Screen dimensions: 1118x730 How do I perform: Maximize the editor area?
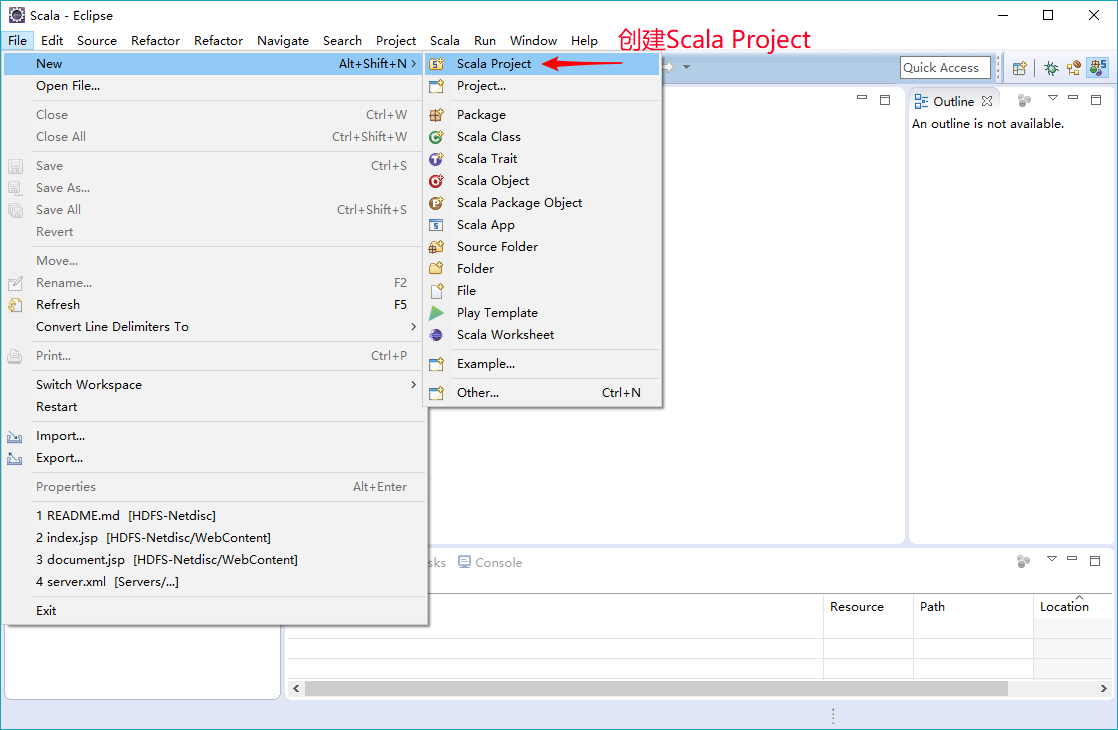click(885, 100)
